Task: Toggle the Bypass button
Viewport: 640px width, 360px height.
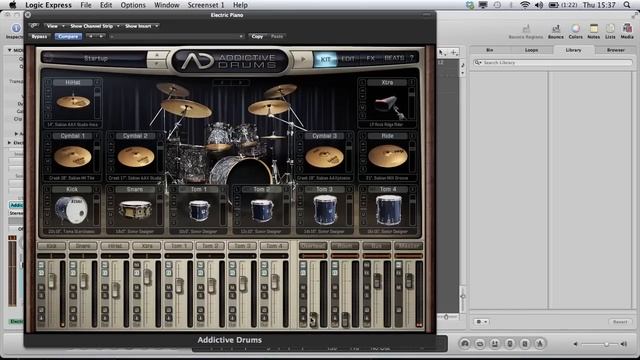Action: click(39, 36)
